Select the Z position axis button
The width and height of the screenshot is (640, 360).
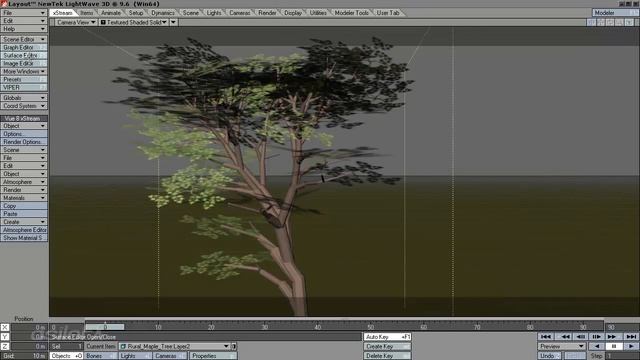pos(4,346)
